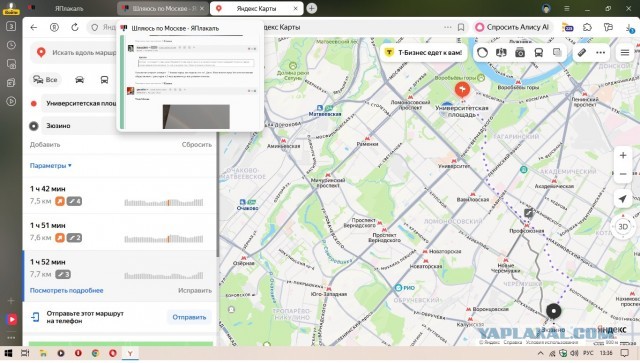The image size is (640, 363).
Task: Open the Yandex Maps hamburger menu
Action: point(624,53)
